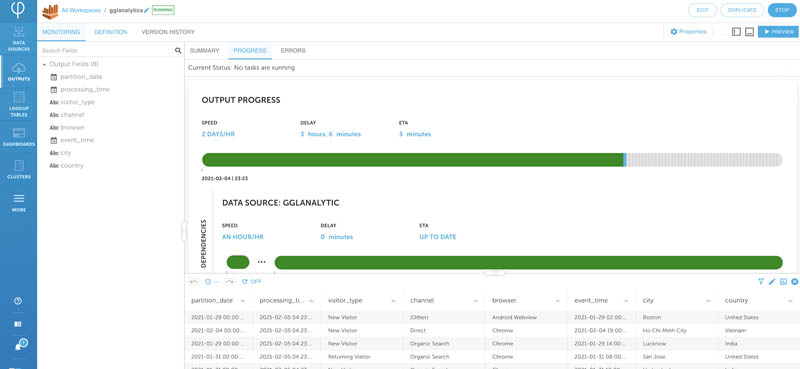800x369 pixels.
Task: Click the expand preview panel icon
Action: [x=783, y=281]
